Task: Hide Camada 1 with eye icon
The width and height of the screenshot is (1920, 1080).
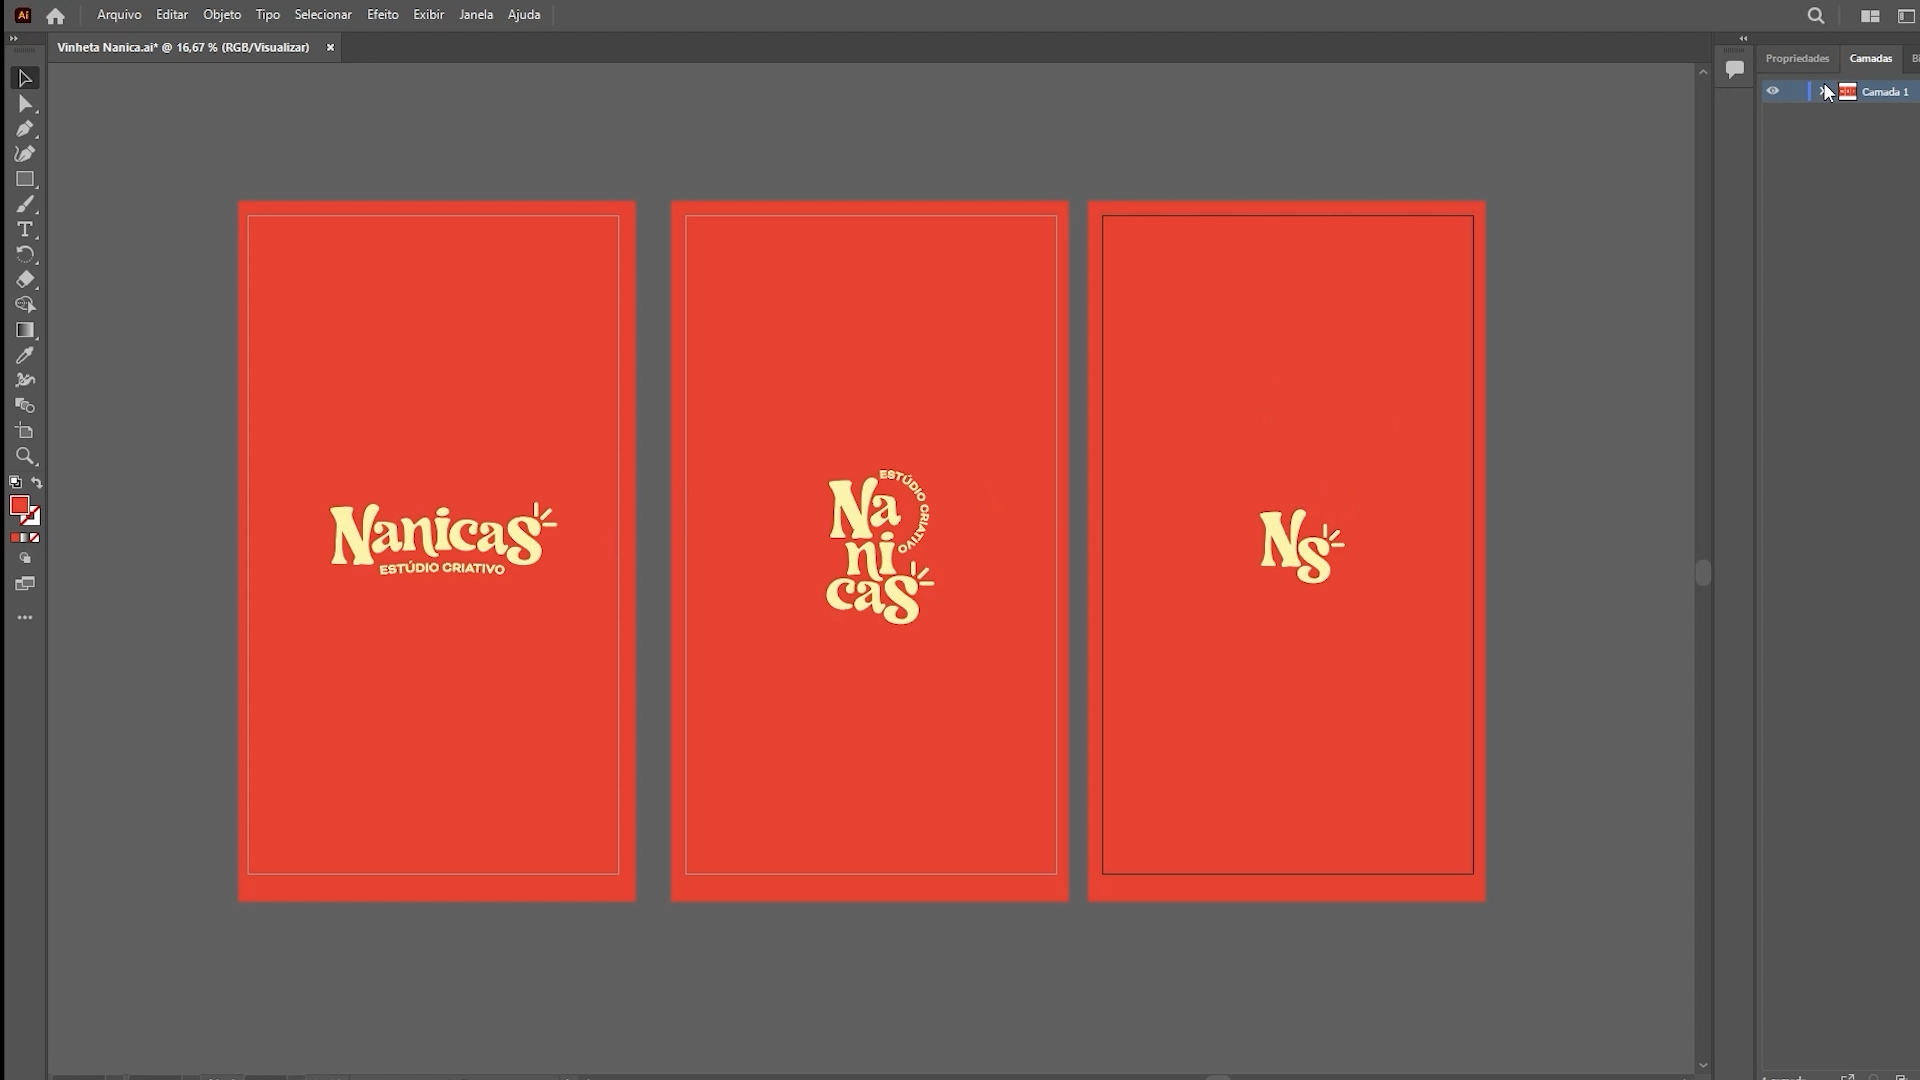Action: tap(1772, 91)
